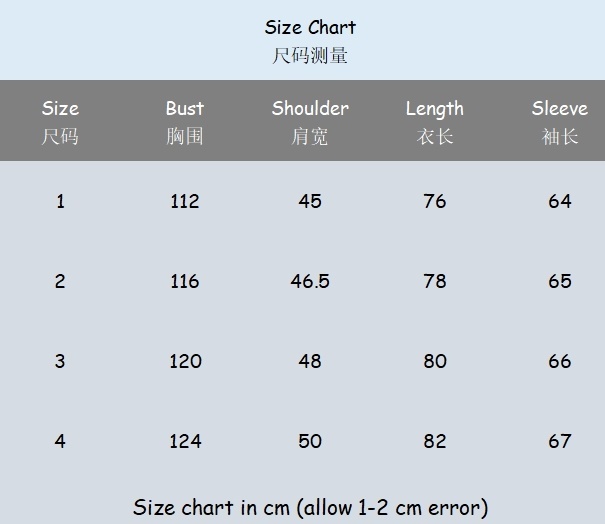Click the Shoulder column header
This screenshot has width=605, height=524.
coord(310,109)
